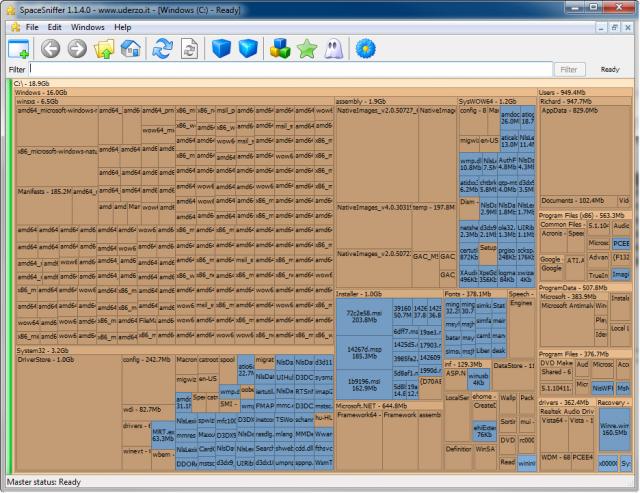Image resolution: width=640 pixels, height=493 pixels.
Task: Open the Help menu
Action: pos(122,27)
